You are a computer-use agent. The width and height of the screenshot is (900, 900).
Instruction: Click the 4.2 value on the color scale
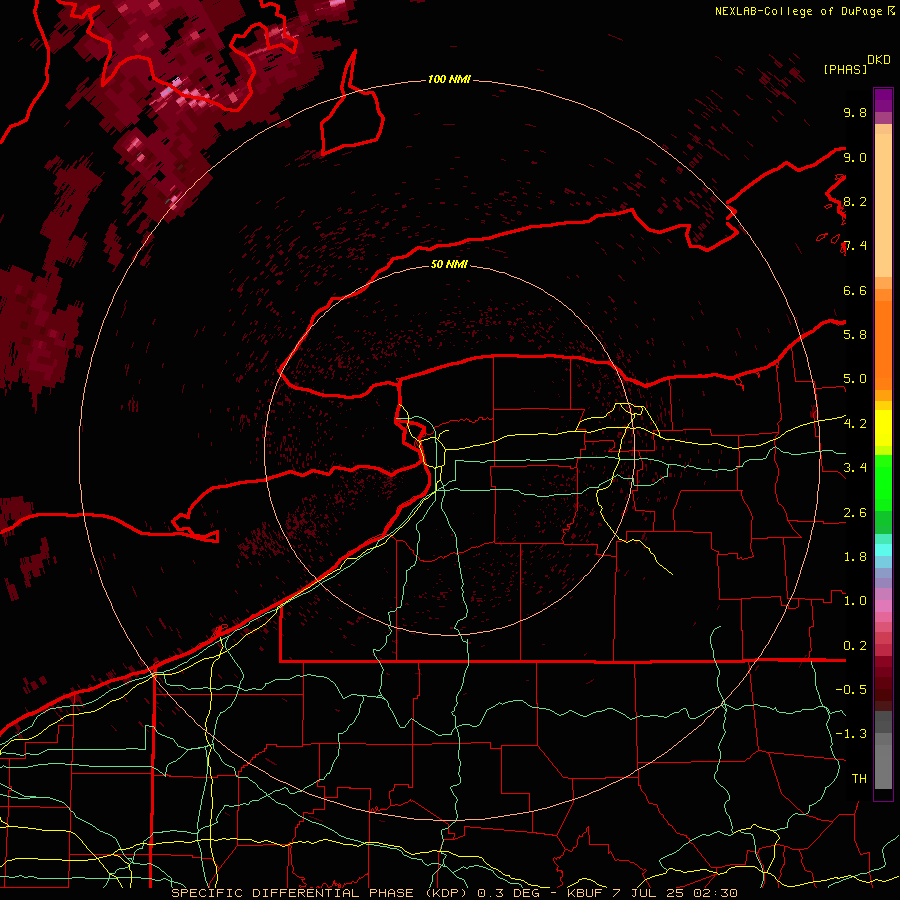pos(855,424)
